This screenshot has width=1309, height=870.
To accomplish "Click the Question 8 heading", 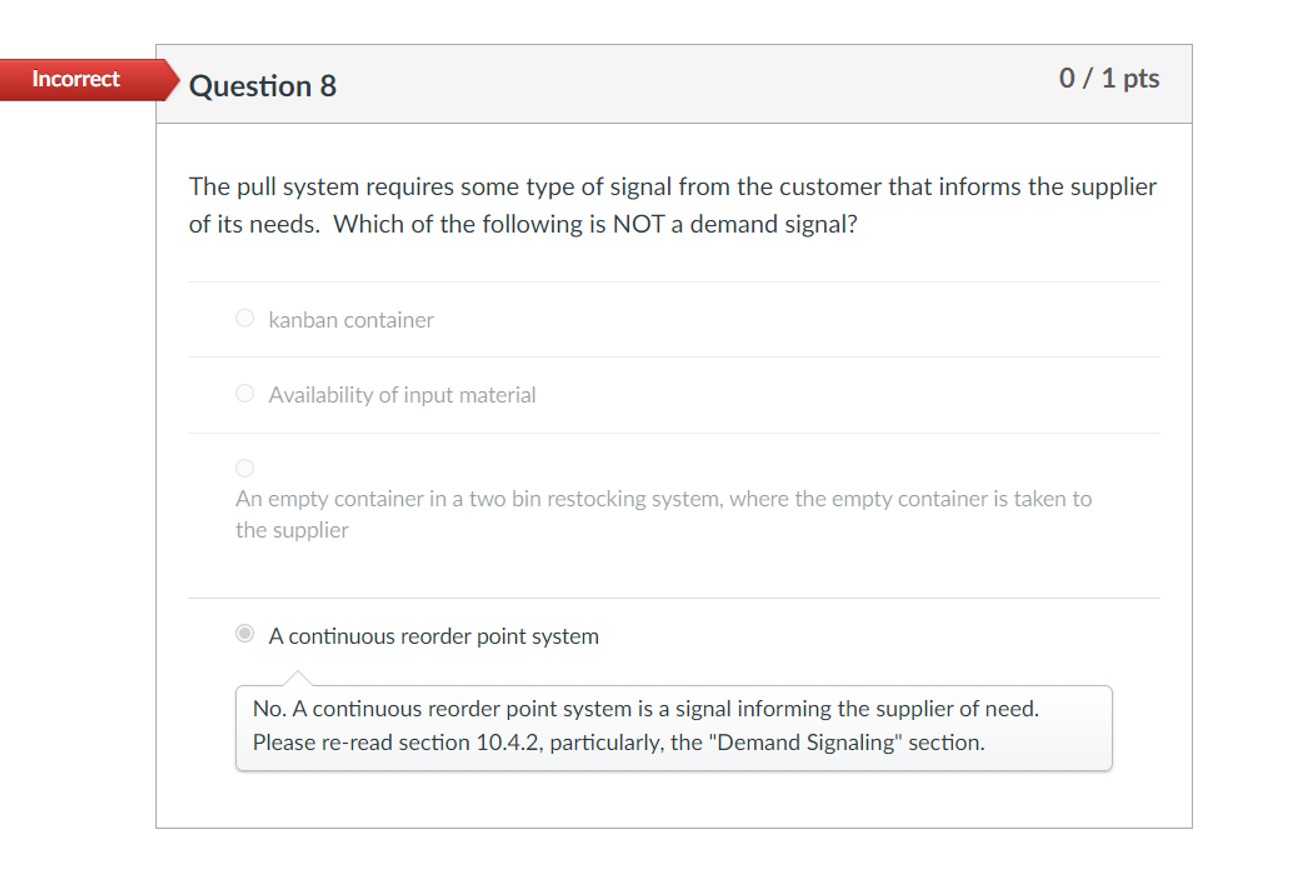I will [263, 86].
